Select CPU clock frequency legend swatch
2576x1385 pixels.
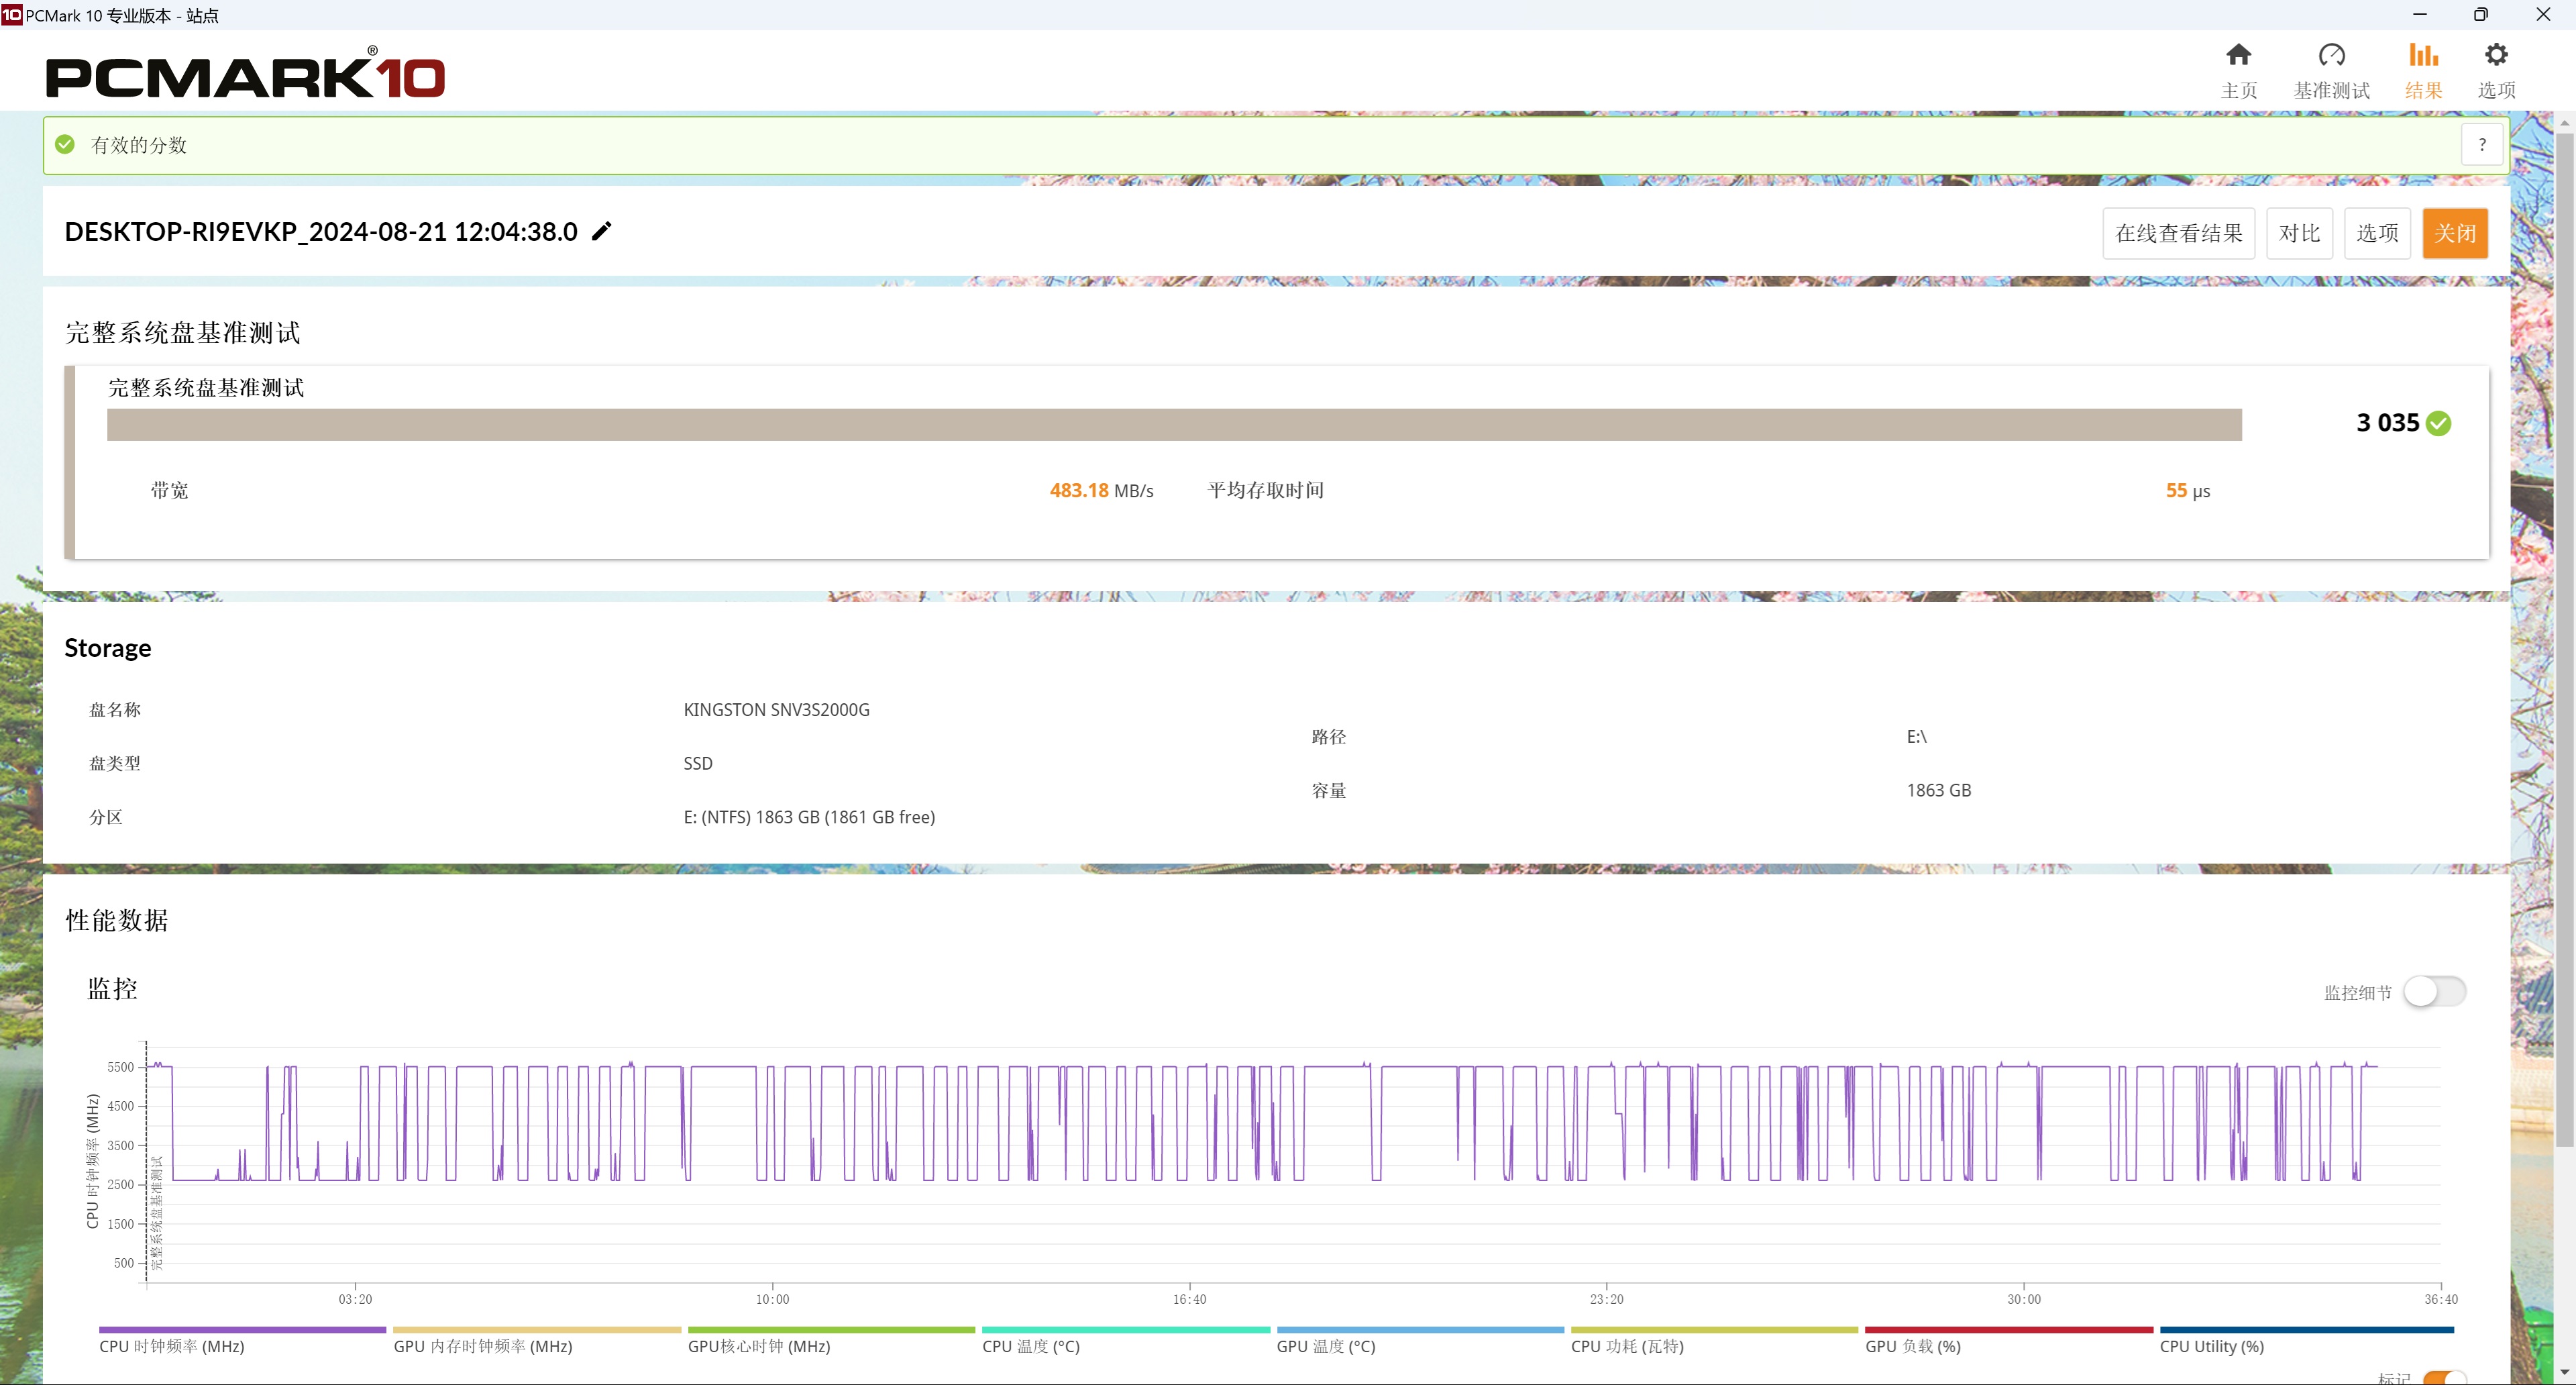[x=242, y=1330]
